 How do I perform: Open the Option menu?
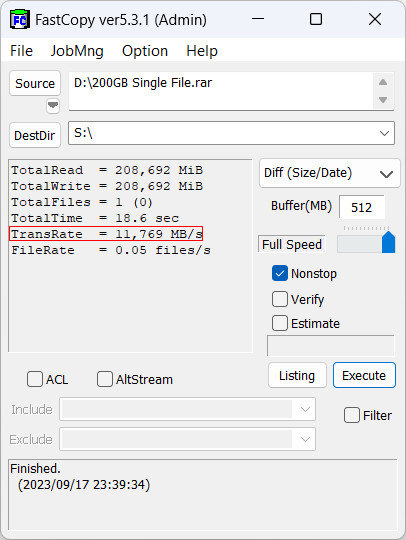145,51
